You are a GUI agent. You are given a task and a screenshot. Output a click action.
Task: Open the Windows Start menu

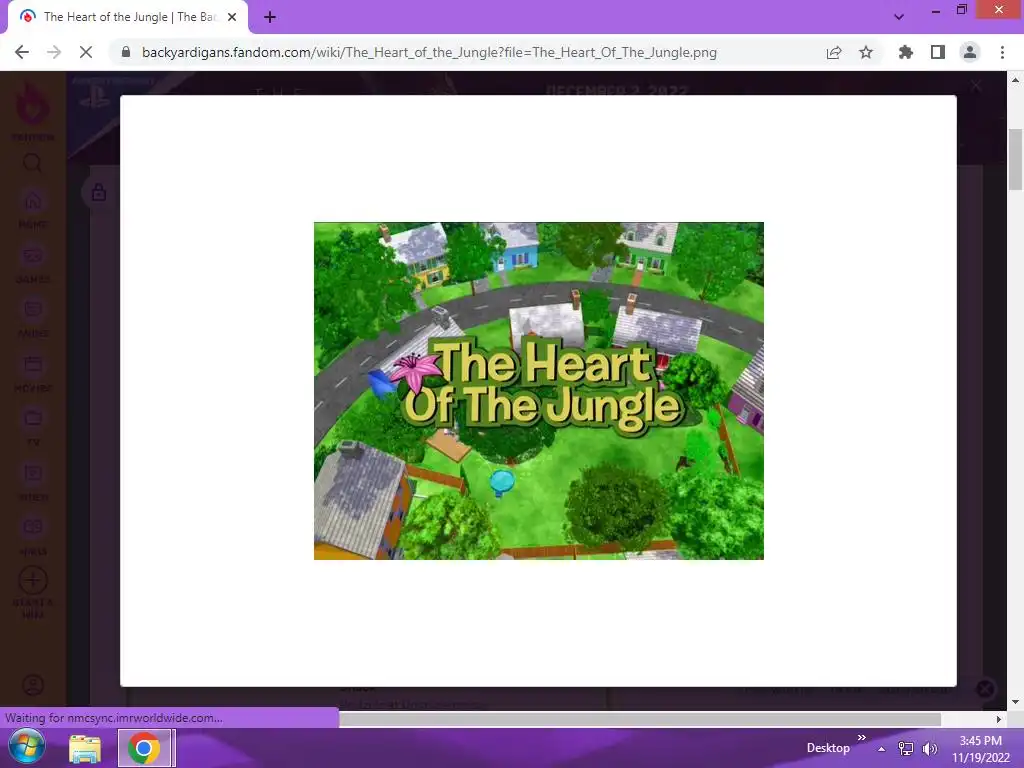click(x=26, y=748)
